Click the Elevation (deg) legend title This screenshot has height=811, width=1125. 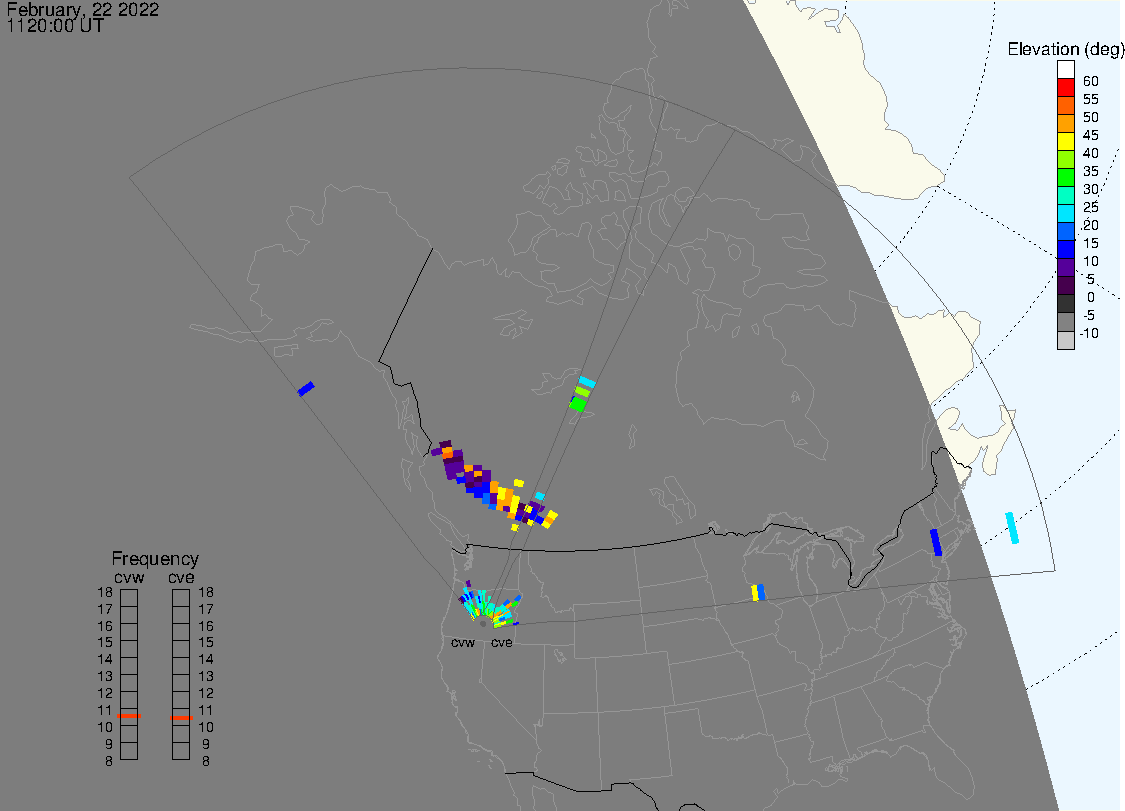[1065, 49]
